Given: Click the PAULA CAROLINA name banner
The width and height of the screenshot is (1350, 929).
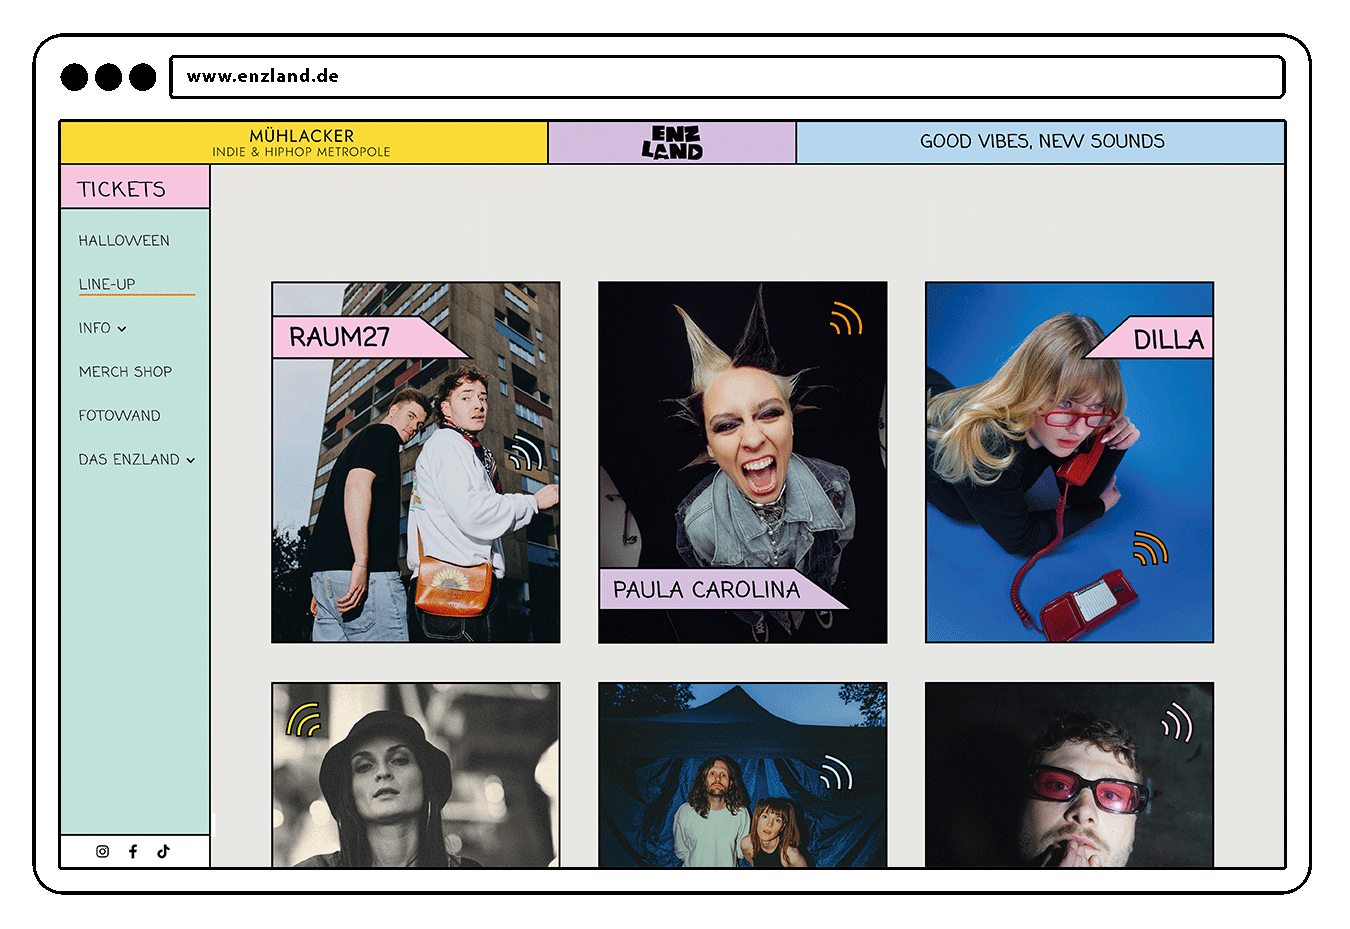Looking at the screenshot, I should point(706,590).
